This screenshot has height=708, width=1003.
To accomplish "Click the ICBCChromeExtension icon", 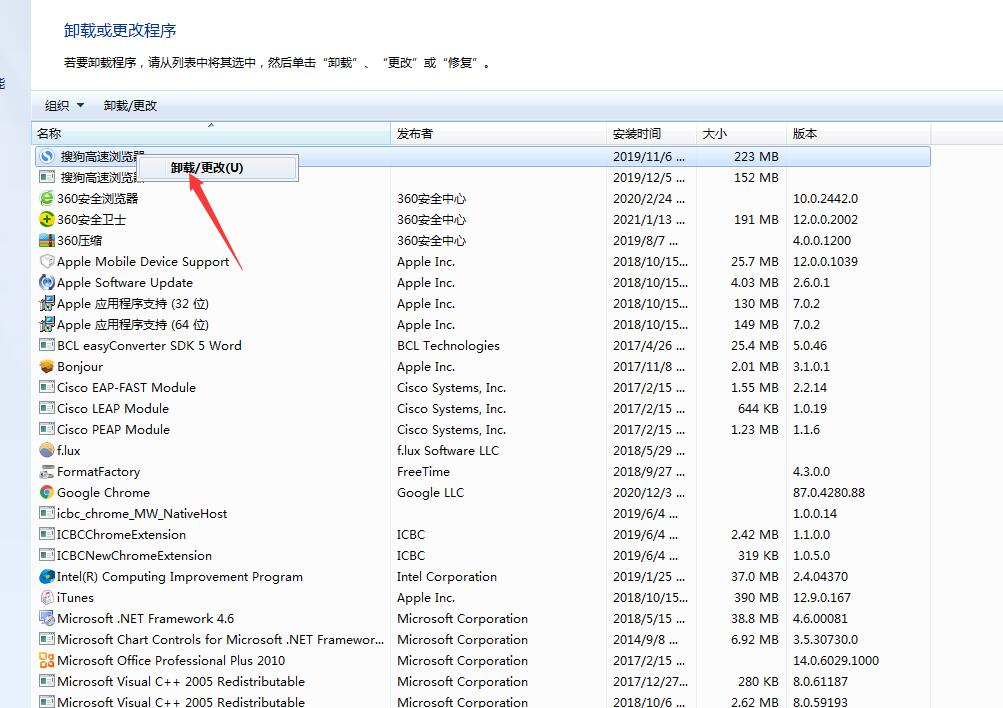I will 47,534.
